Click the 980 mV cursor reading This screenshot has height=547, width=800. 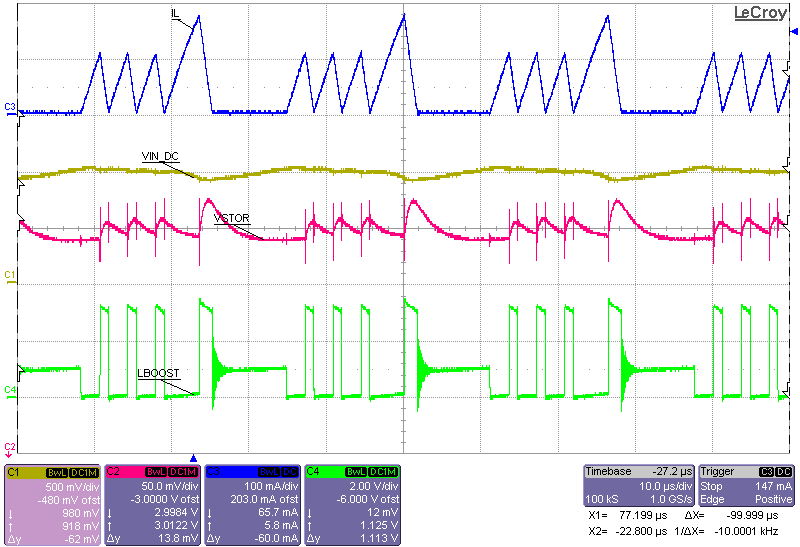pyautogui.click(x=81, y=513)
